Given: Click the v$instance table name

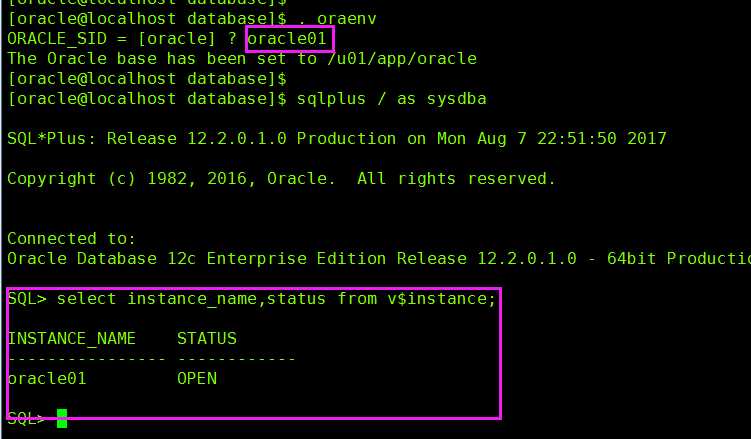Looking at the screenshot, I should pos(442,299).
